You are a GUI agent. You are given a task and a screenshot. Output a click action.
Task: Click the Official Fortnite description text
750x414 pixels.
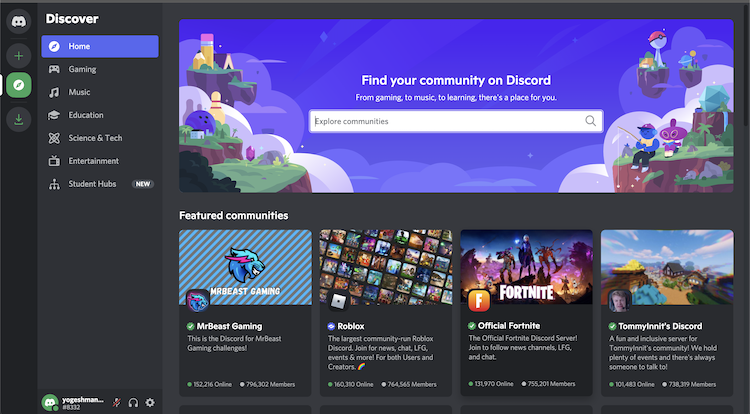point(523,348)
